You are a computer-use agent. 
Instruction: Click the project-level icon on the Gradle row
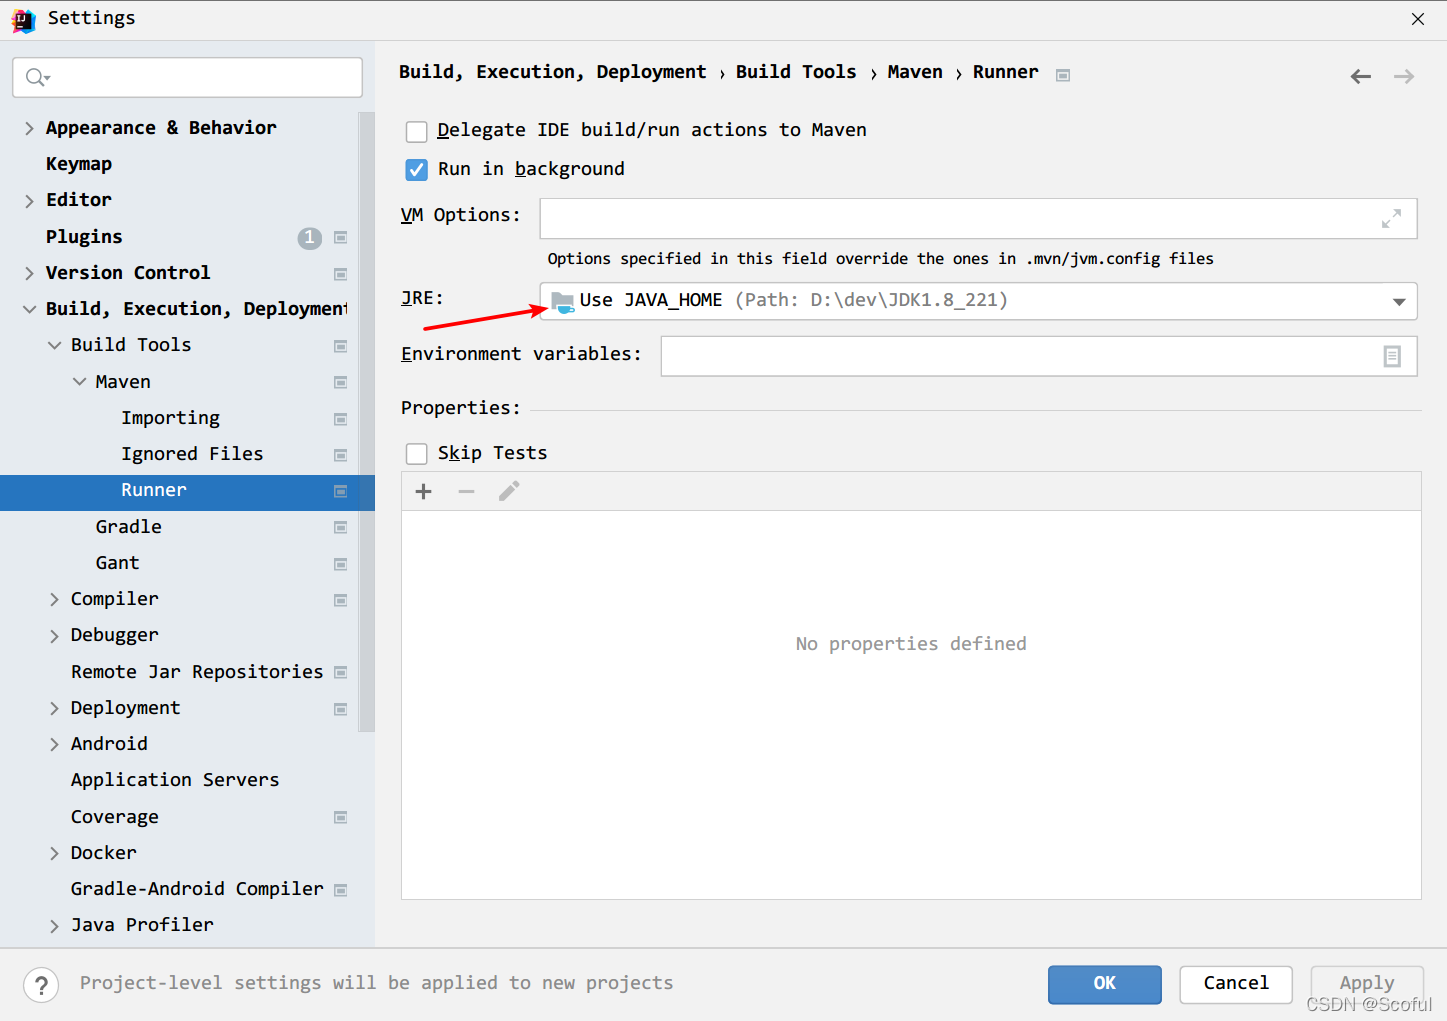pyautogui.click(x=340, y=527)
